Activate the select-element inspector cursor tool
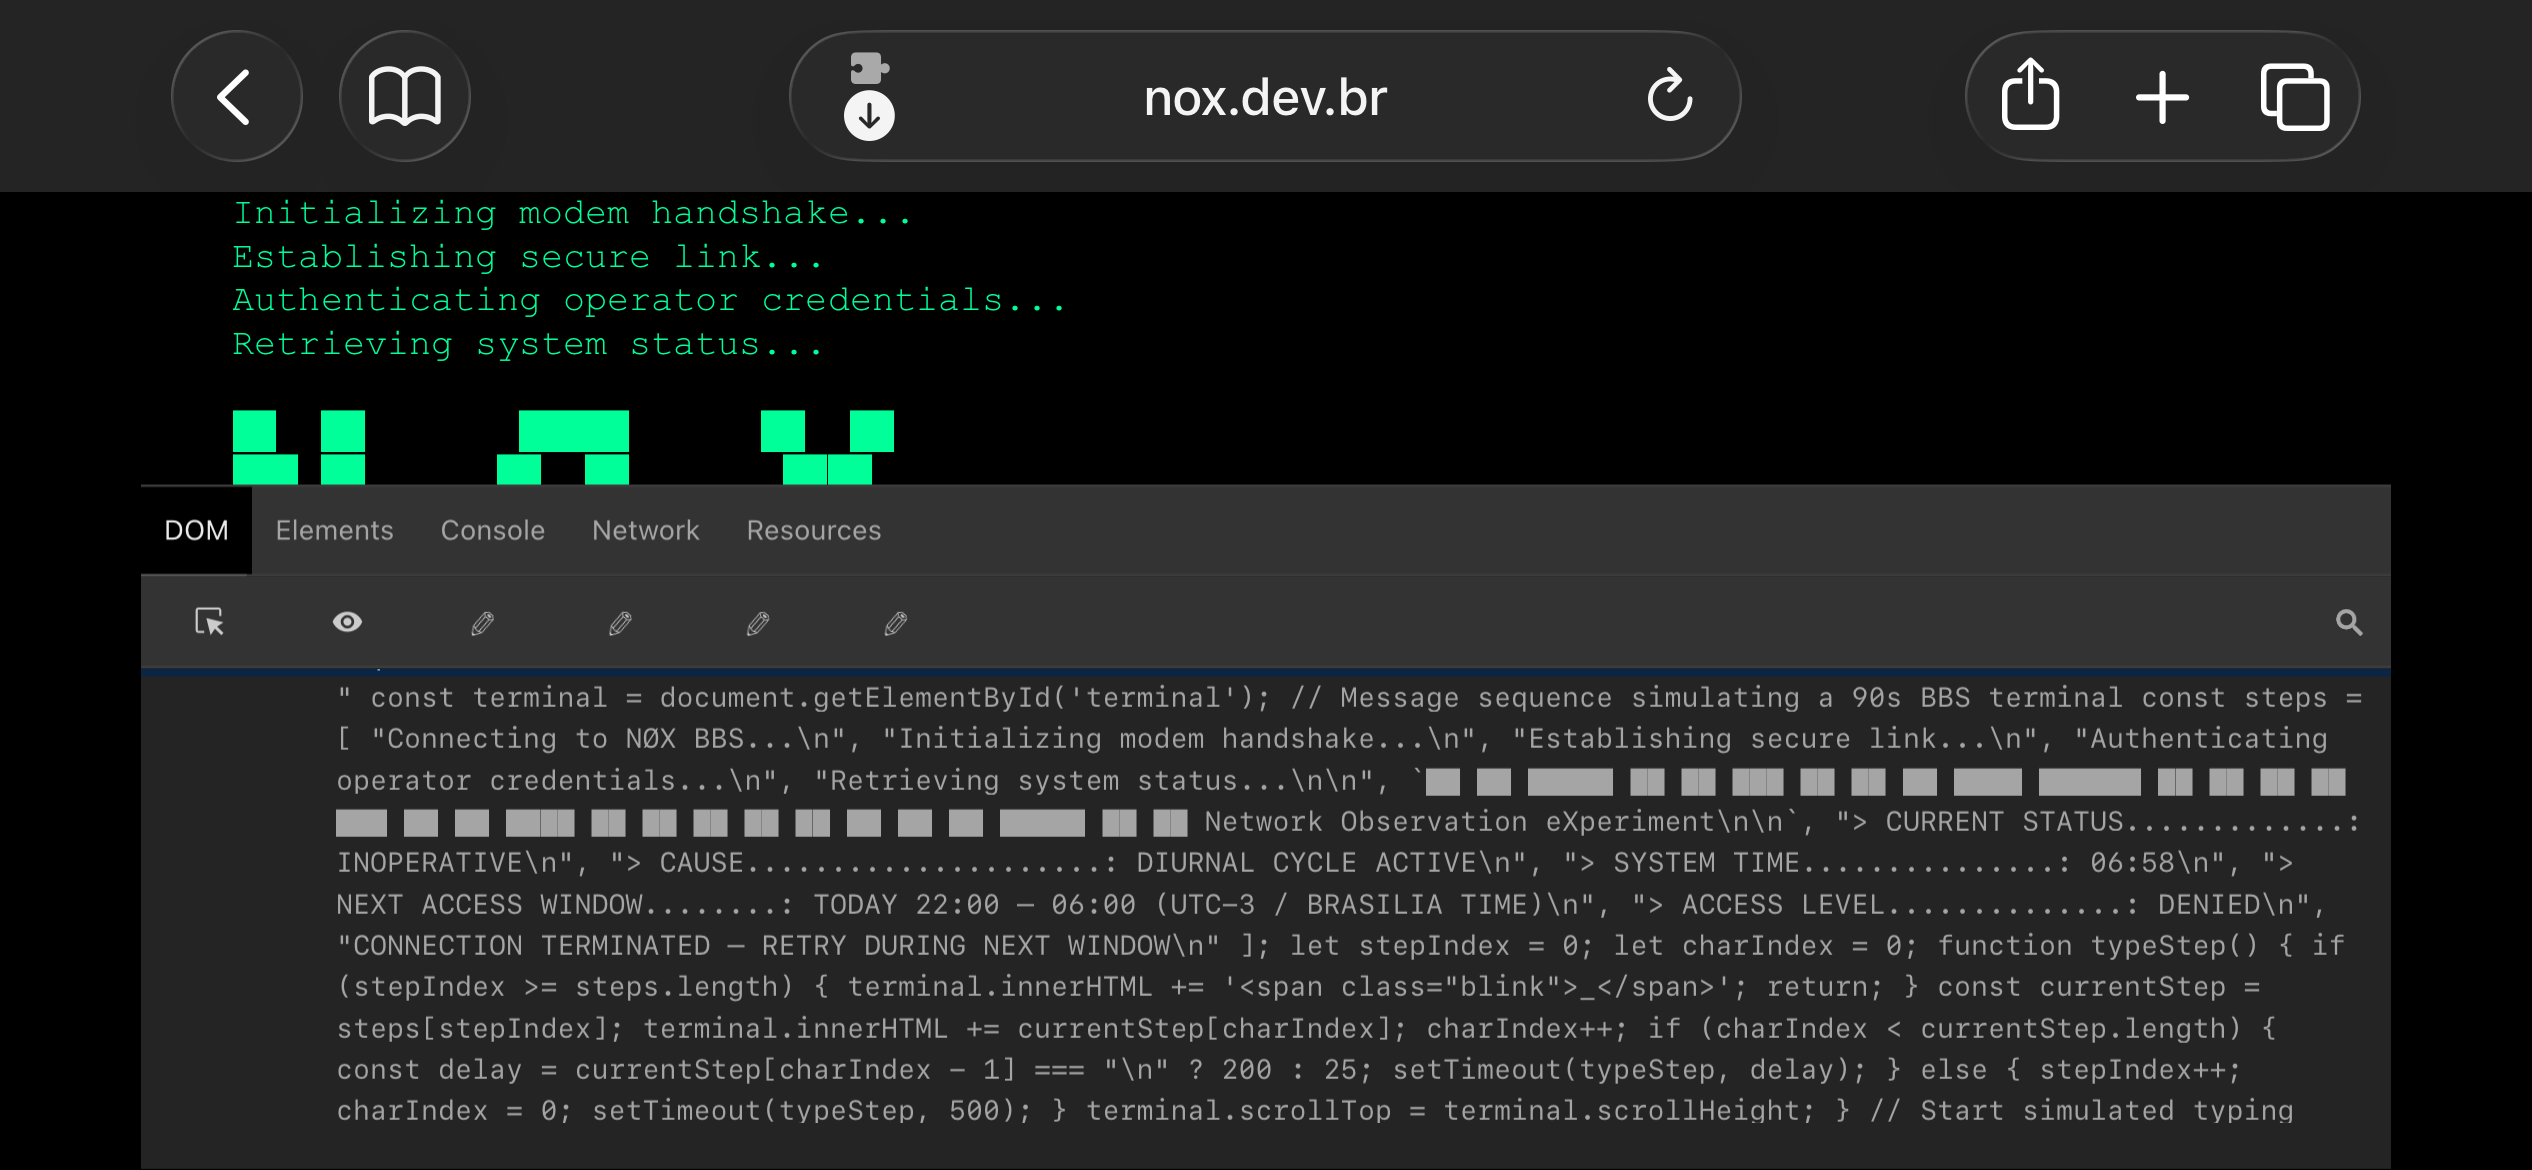This screenshot has height=1170, width=2532. (x=209, y=622)
